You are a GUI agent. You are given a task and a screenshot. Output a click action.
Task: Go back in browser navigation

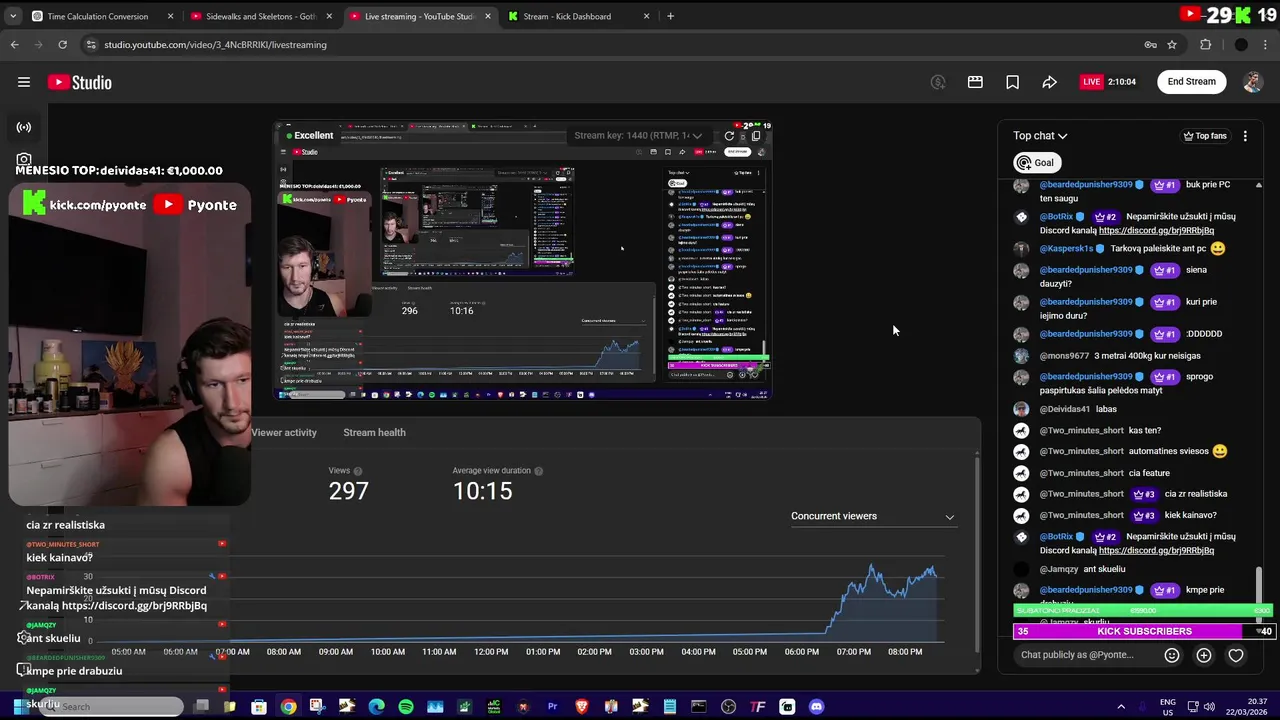[x=14, y=44]
